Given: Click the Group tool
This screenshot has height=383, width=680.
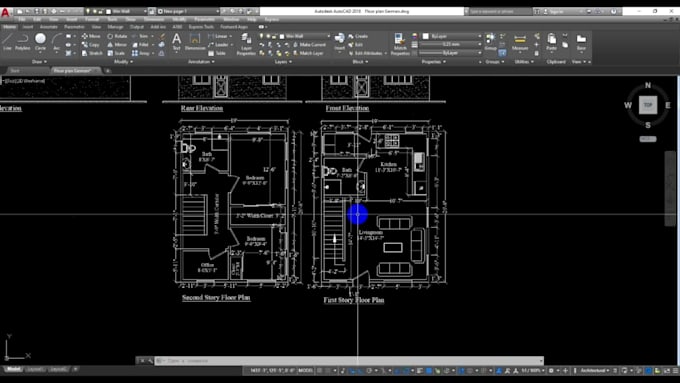Looking at the screenshot, I should (490, 42).
